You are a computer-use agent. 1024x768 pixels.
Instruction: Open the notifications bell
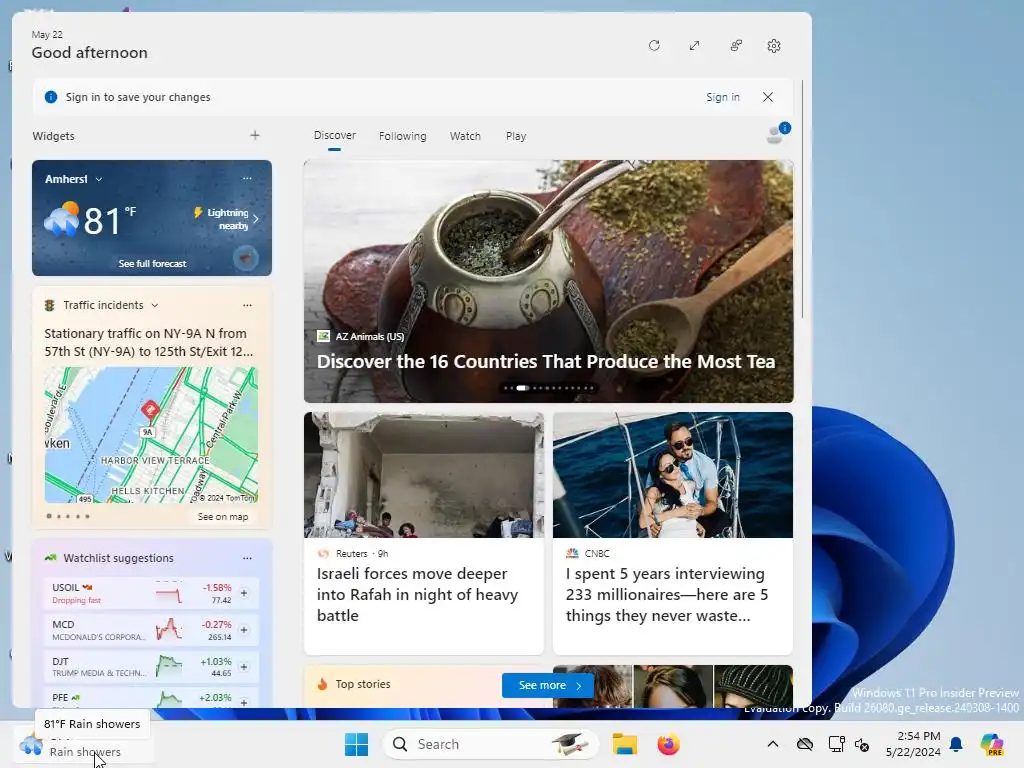(x=956, y=744)
